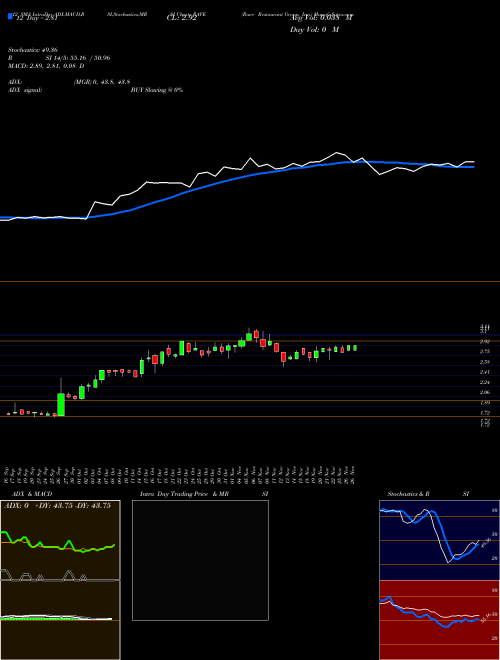The image size is (500, 660).
Task: Click the 'ADX signal:' label
Action: tap(25, 90)
